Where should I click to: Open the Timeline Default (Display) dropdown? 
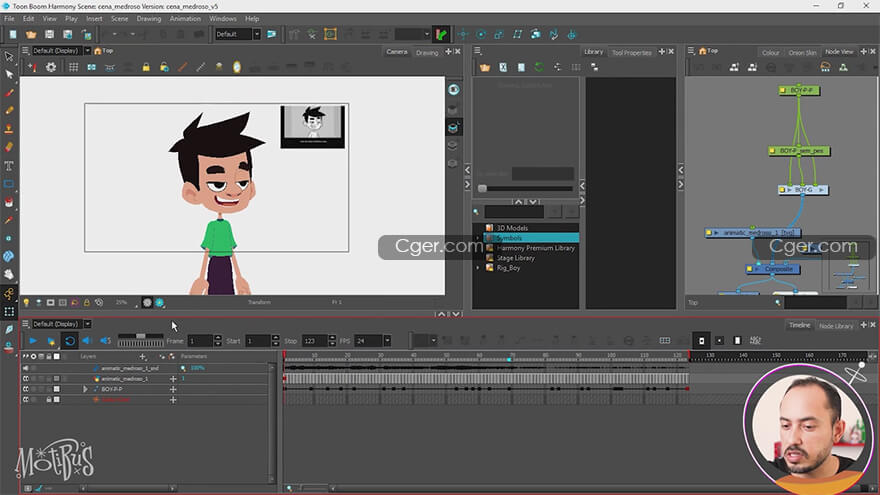click(x=88, y=324)
